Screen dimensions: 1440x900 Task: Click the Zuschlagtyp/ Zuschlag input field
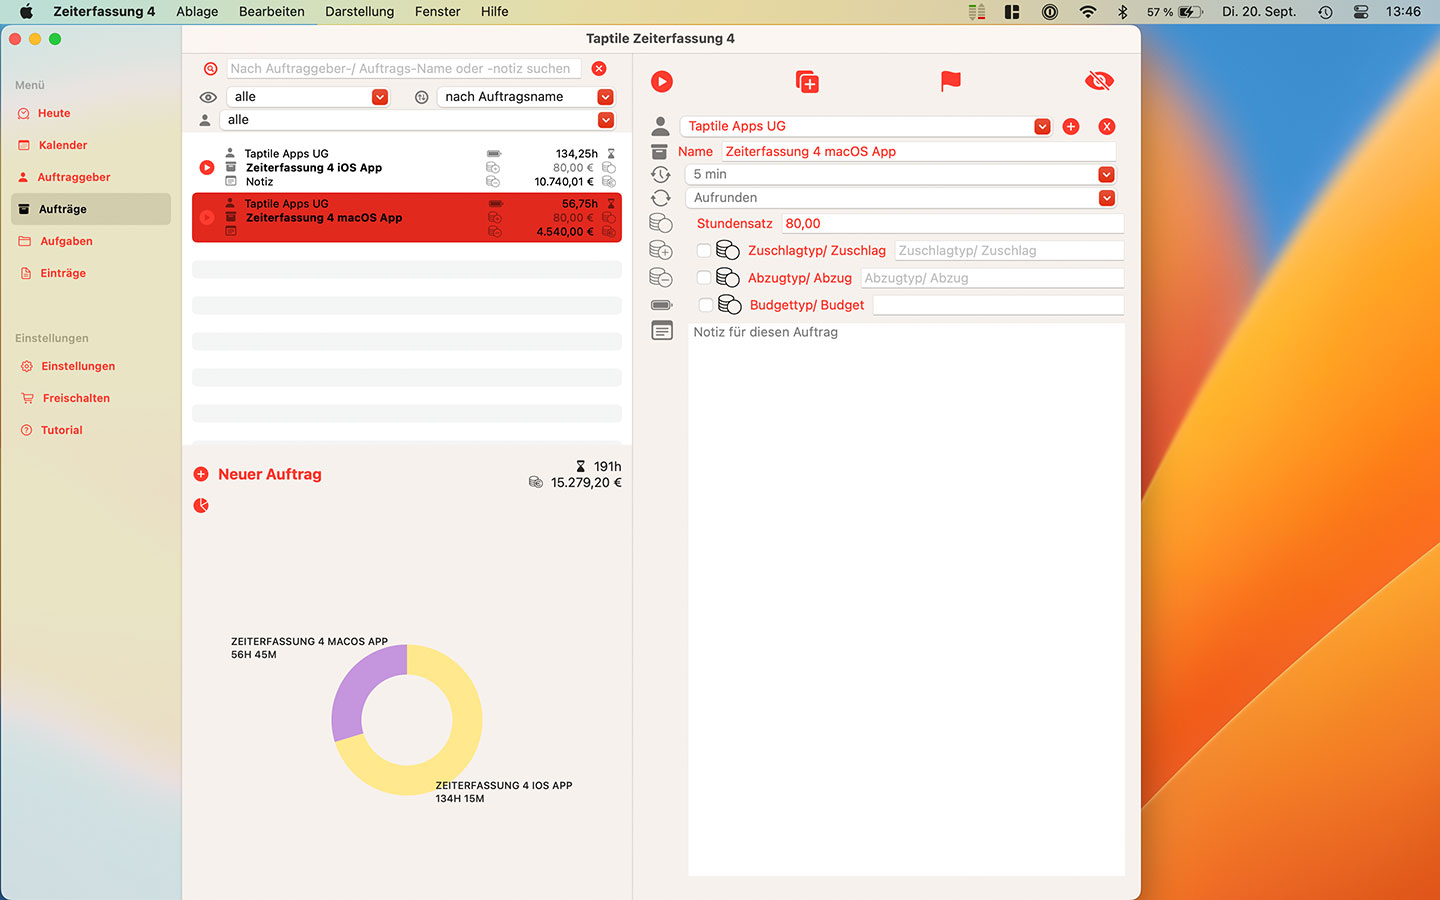click(1009, 251)
